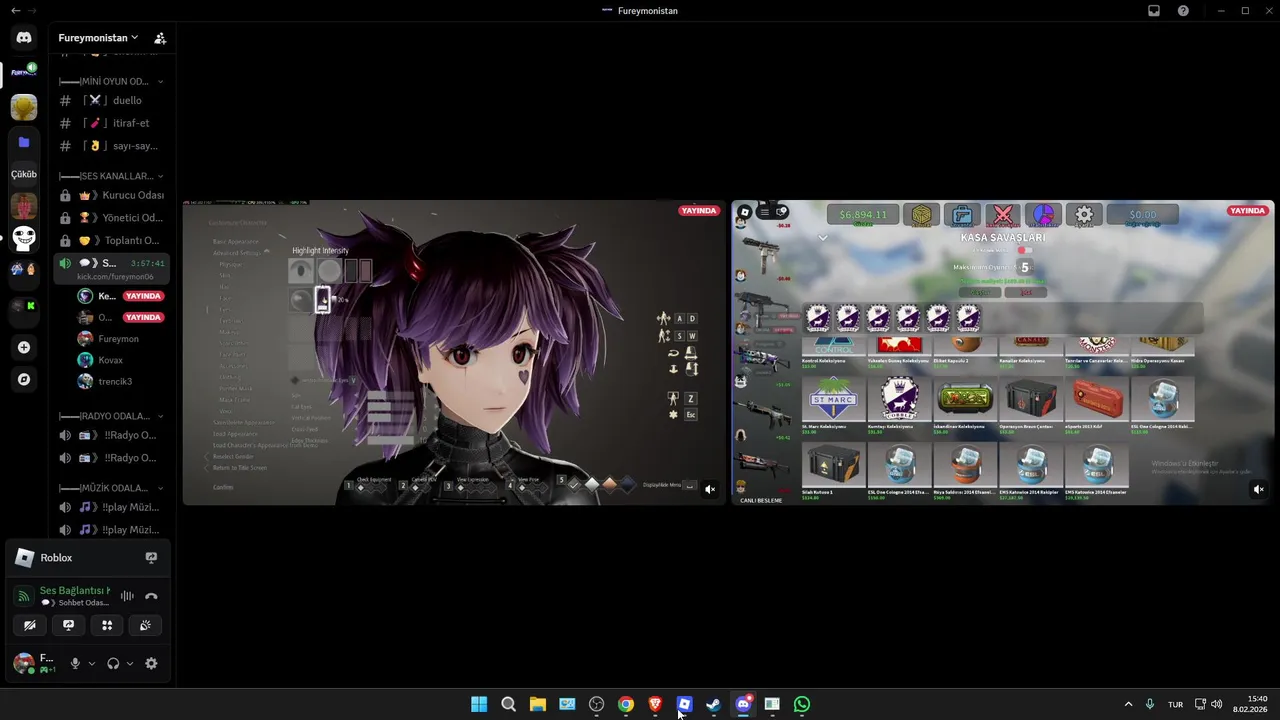Collapse the SES KANALLAR... category
This screenshot has height=720, width=1280.
click(x=112, y=176)
